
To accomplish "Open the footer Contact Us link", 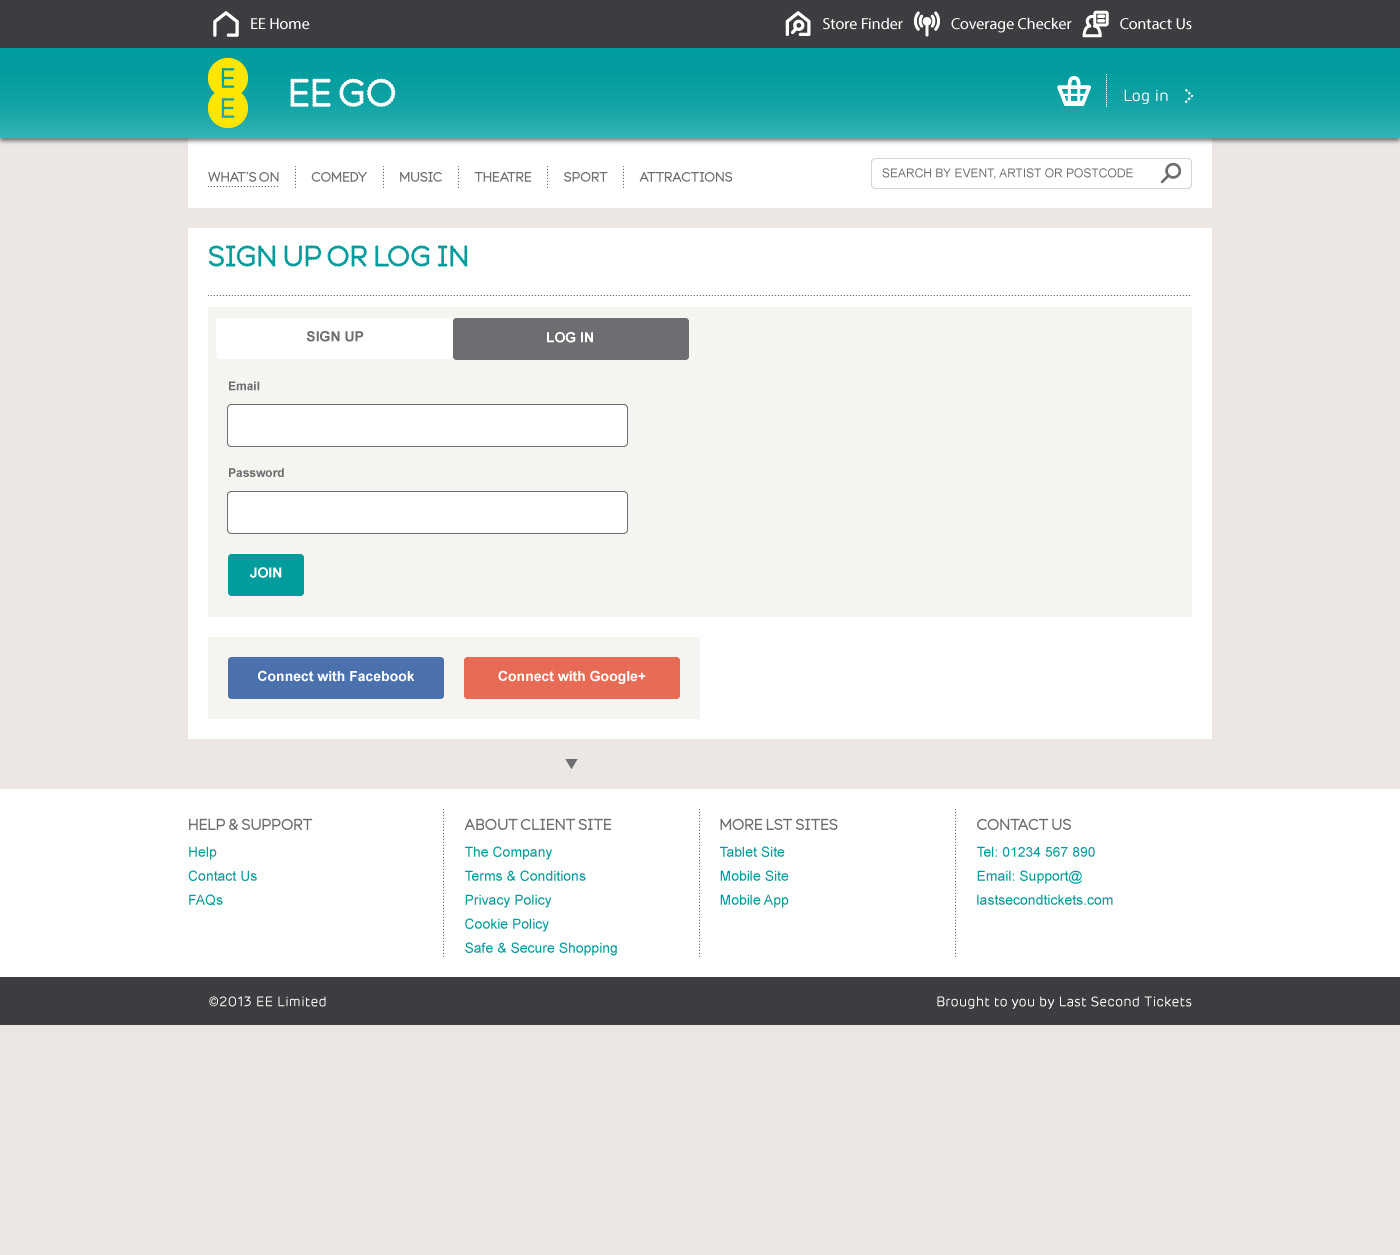I will pos(222,876).
